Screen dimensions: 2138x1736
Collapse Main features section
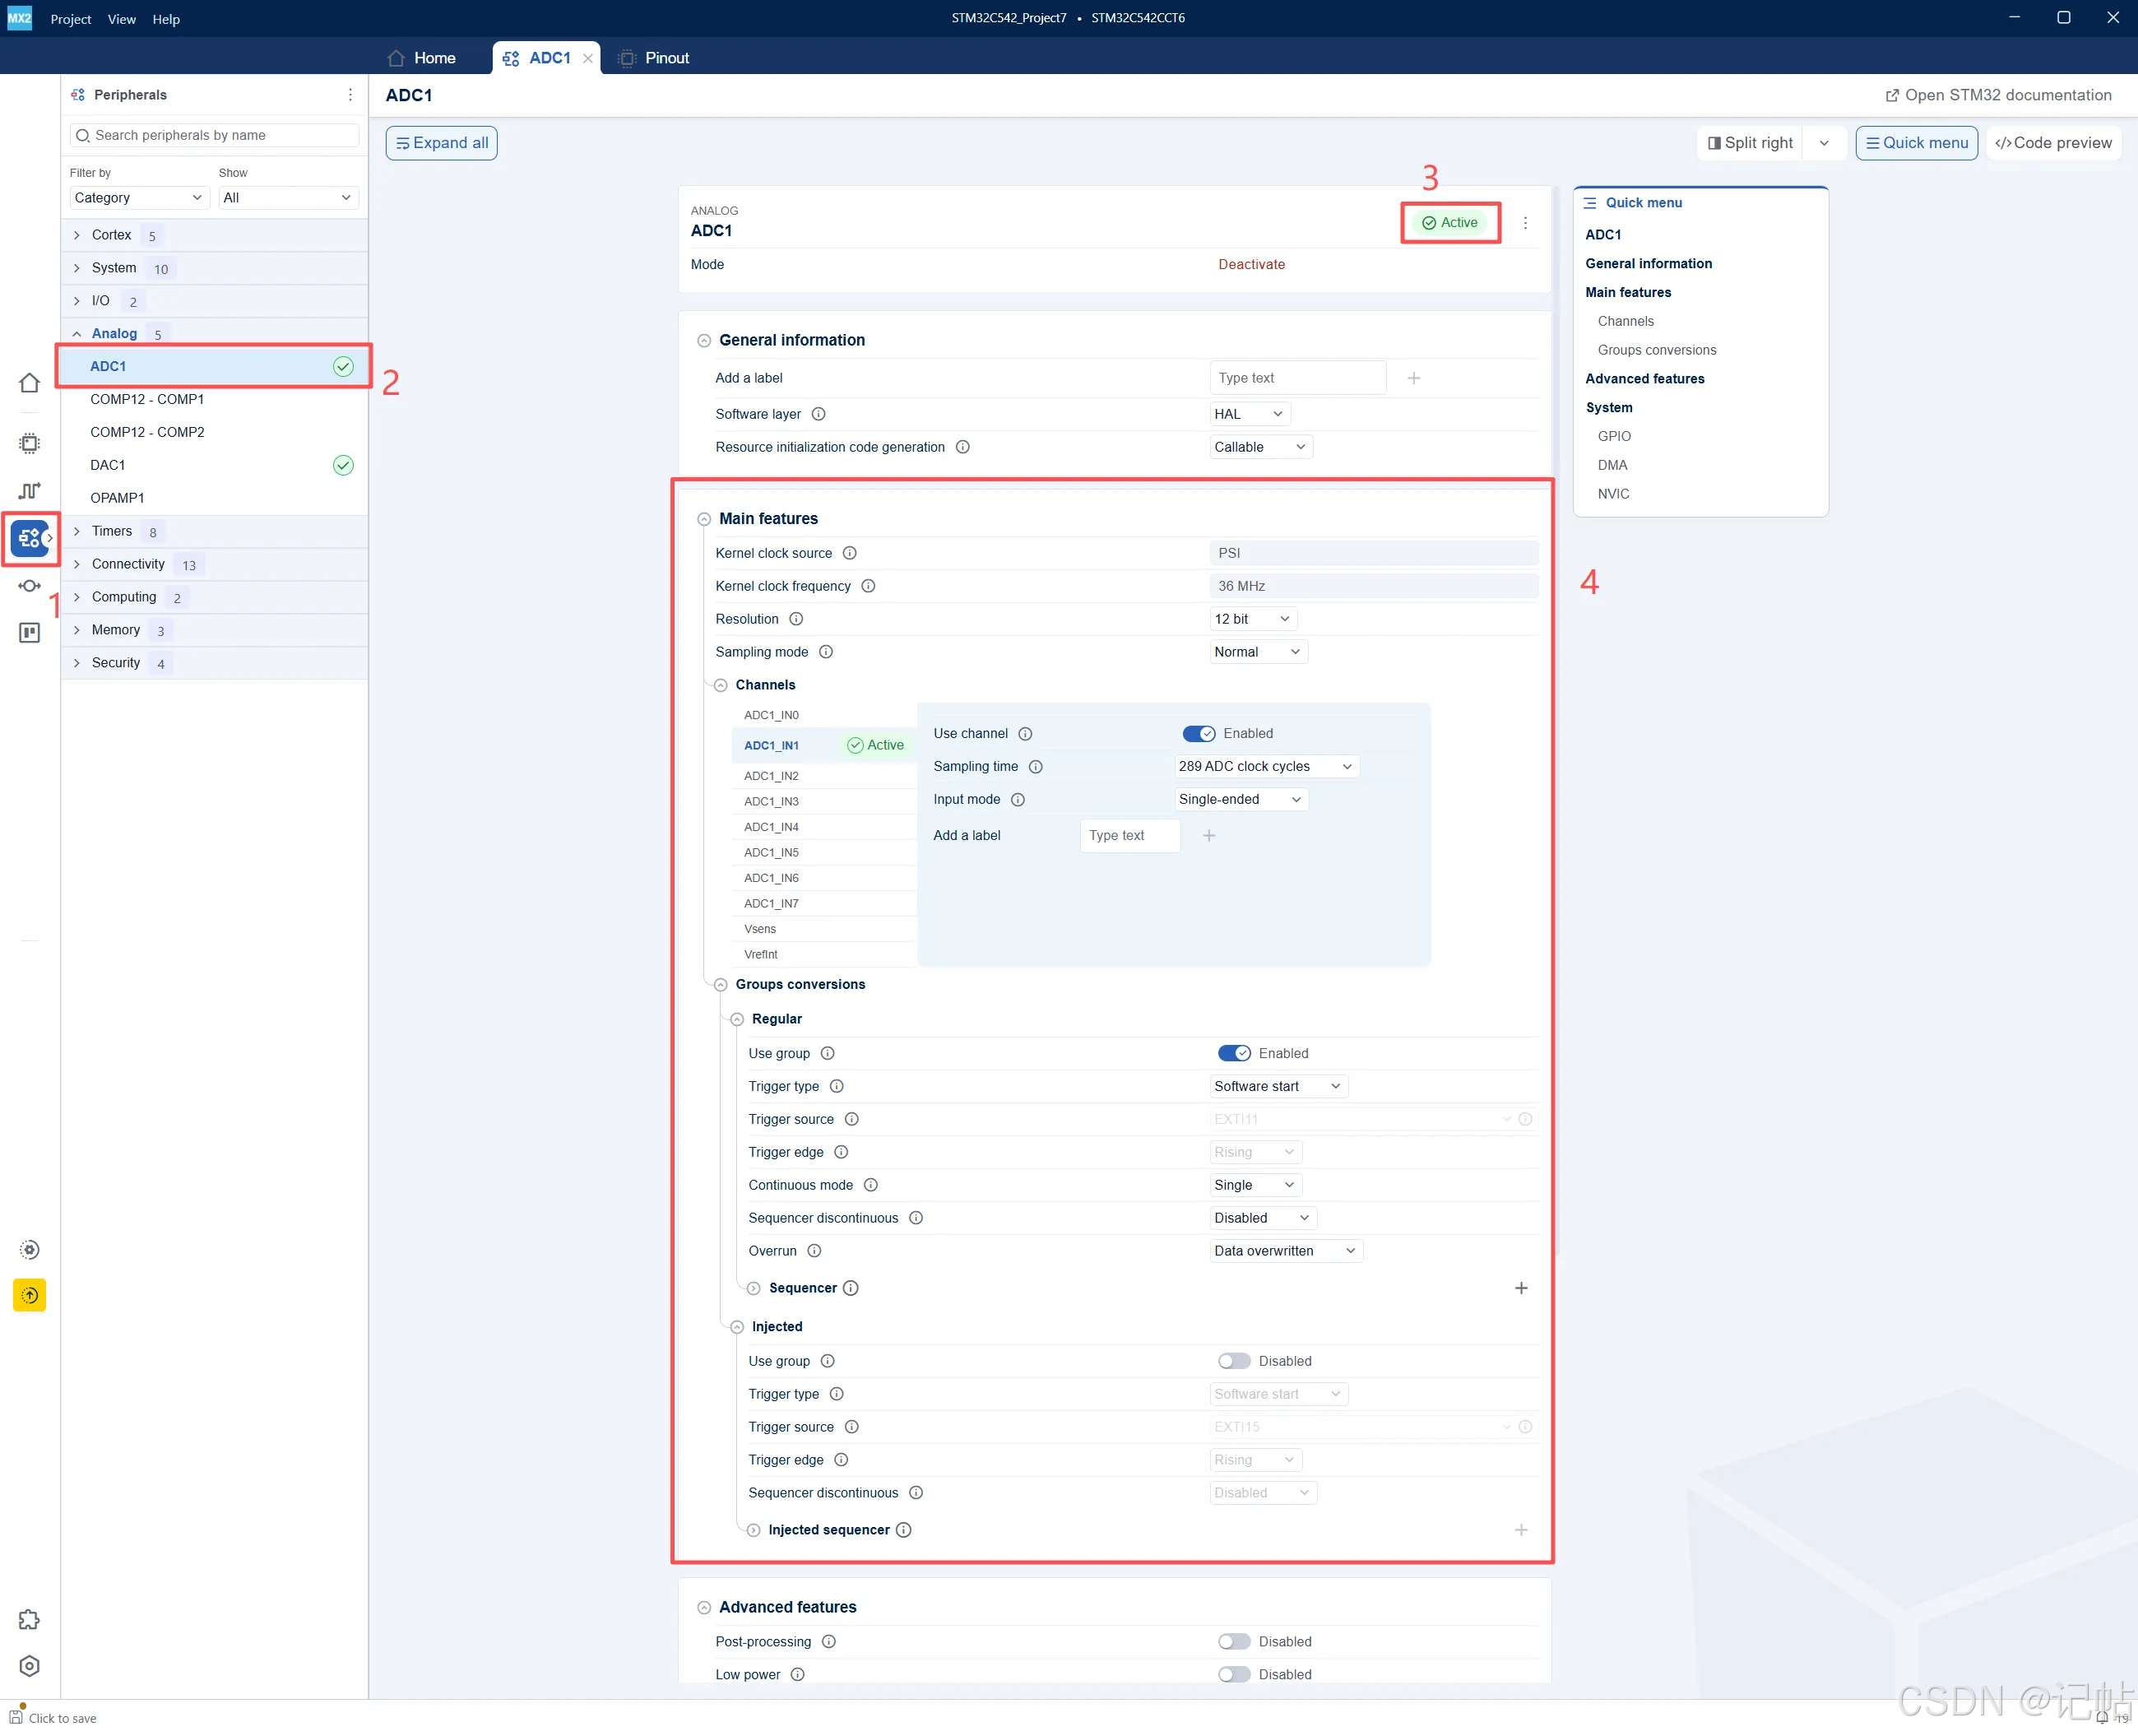[x=704, y=519]
